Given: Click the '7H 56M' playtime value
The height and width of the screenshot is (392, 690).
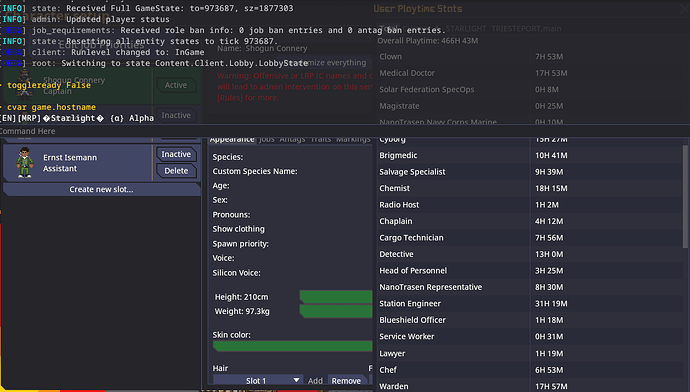Looking at the screenshot, I should [x=549, y=238].
